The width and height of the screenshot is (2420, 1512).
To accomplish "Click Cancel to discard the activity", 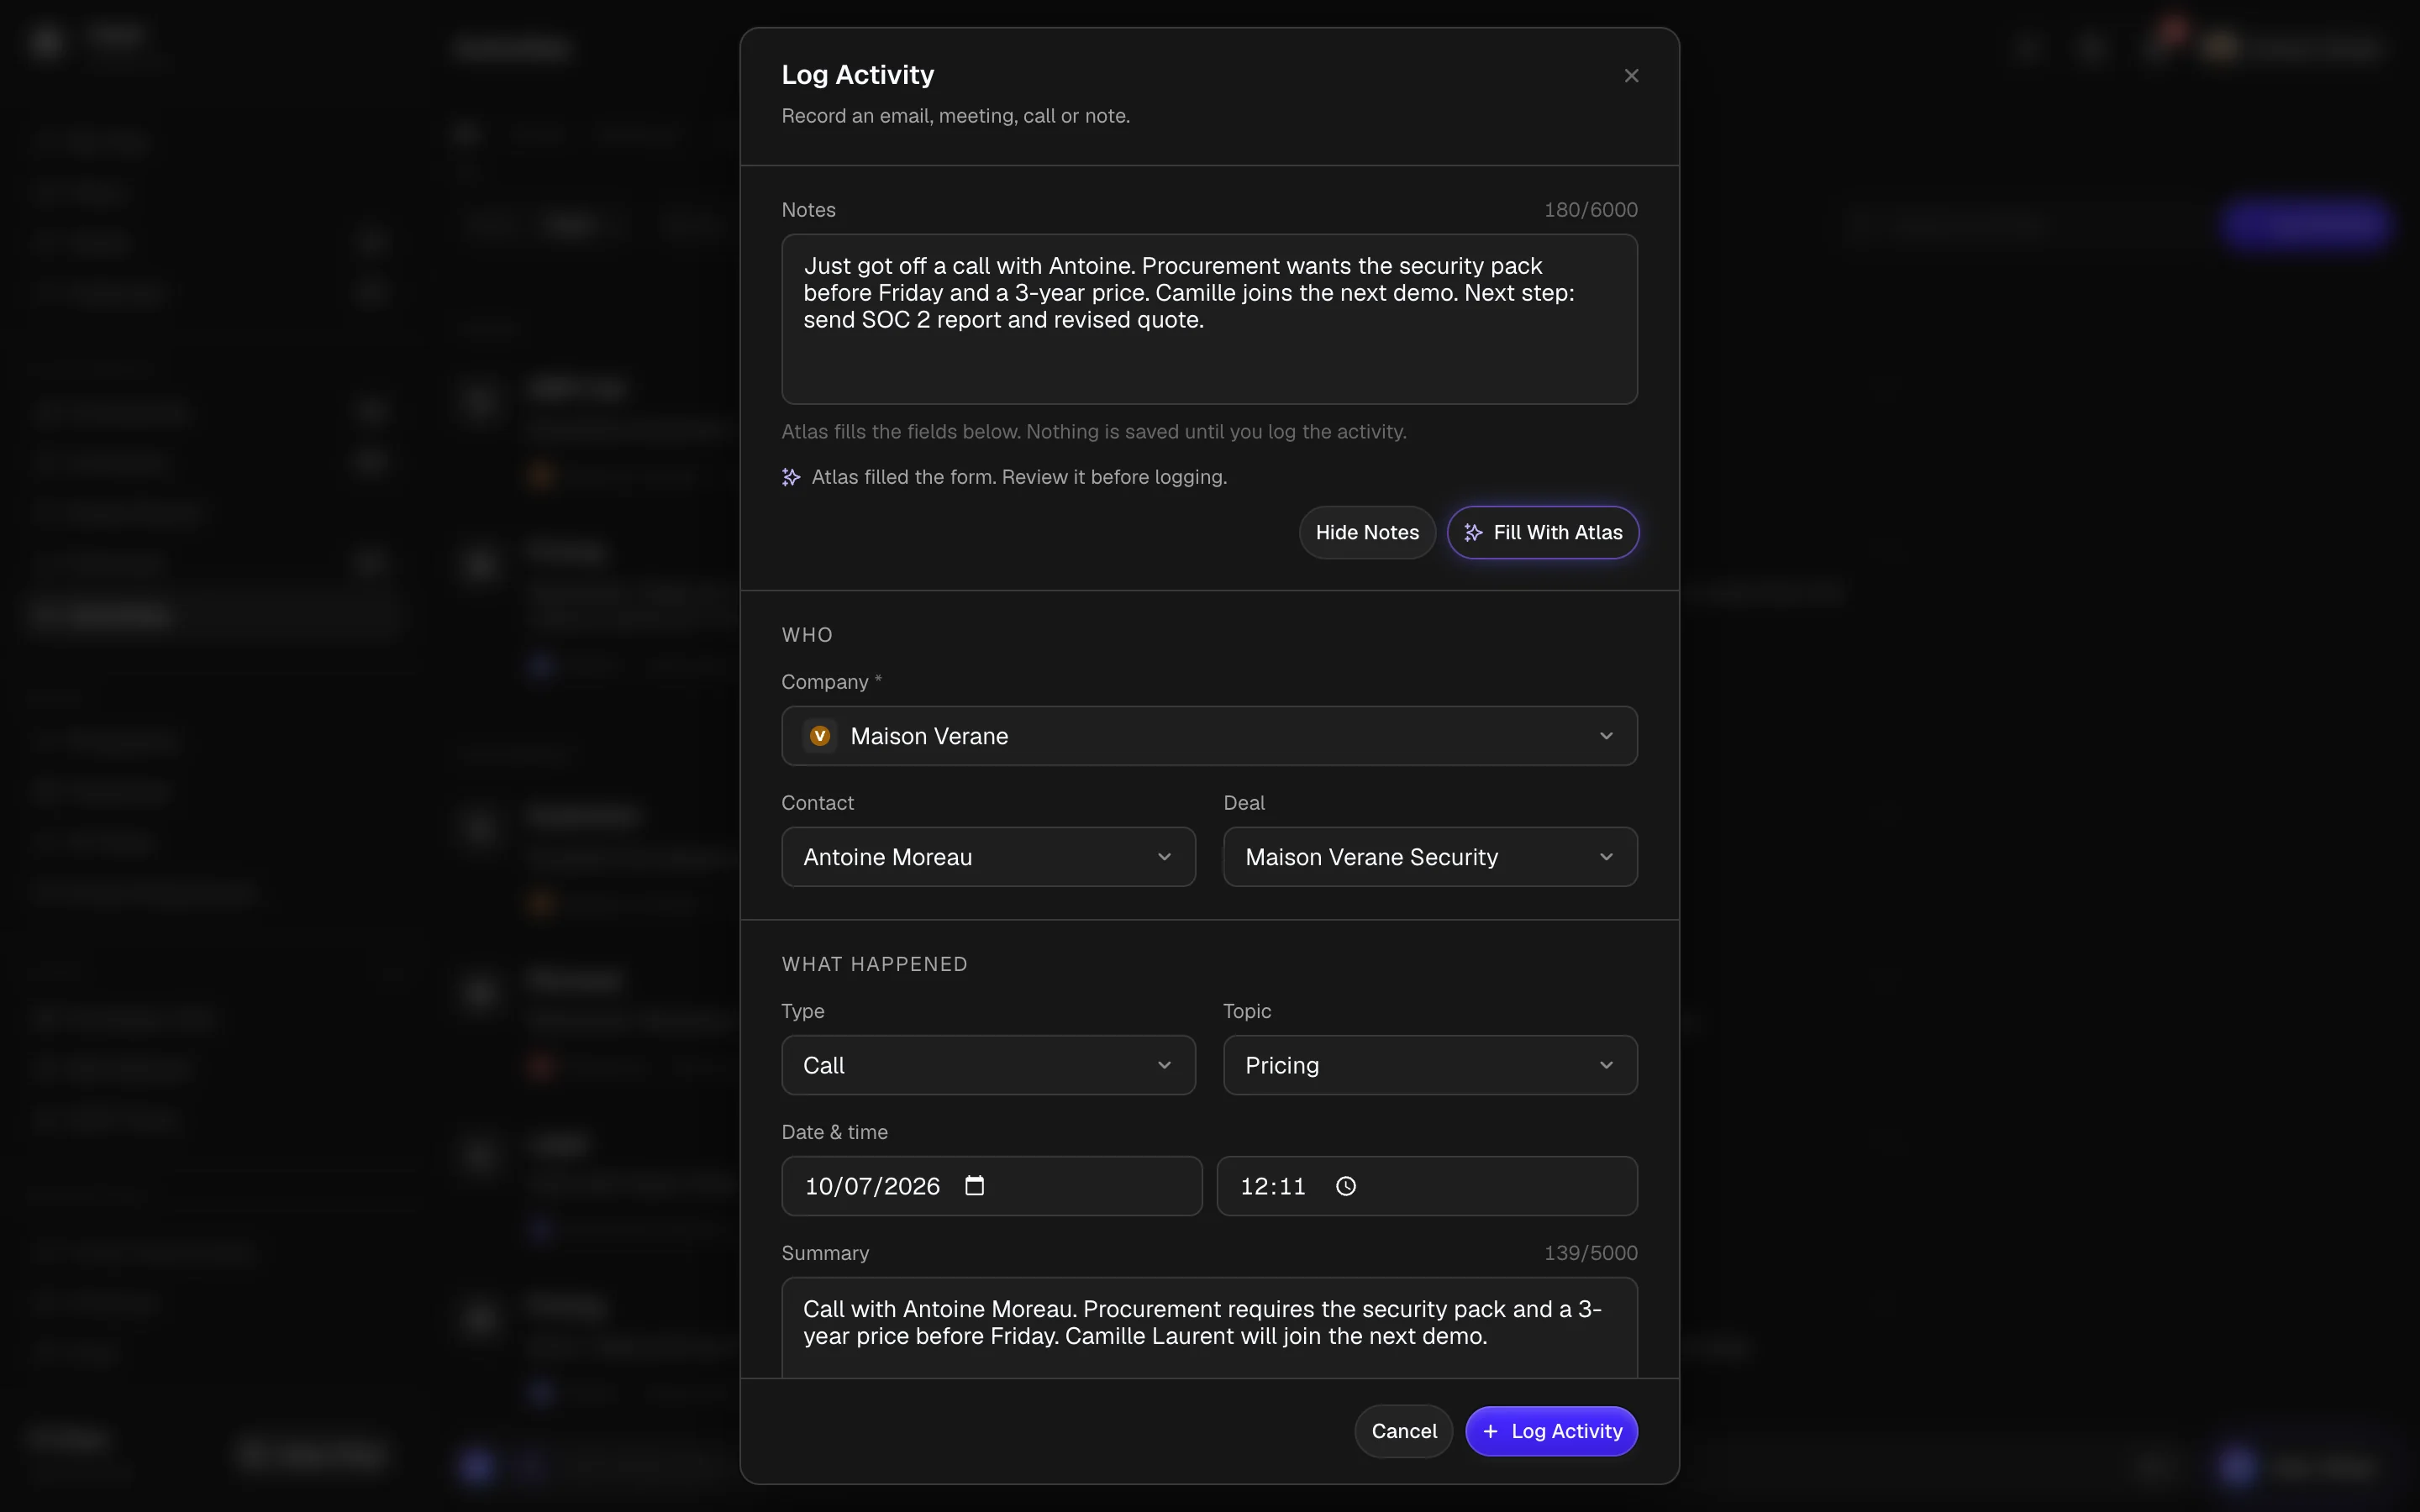I will [x=1404, y=1431].
